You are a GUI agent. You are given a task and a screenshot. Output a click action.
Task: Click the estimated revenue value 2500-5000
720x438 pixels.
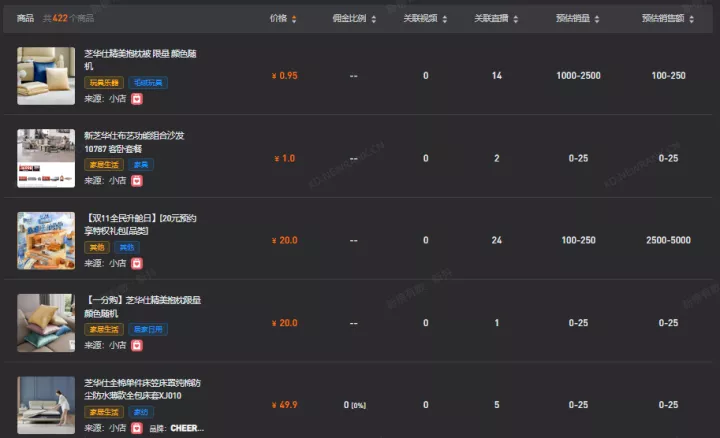point(668,240)
